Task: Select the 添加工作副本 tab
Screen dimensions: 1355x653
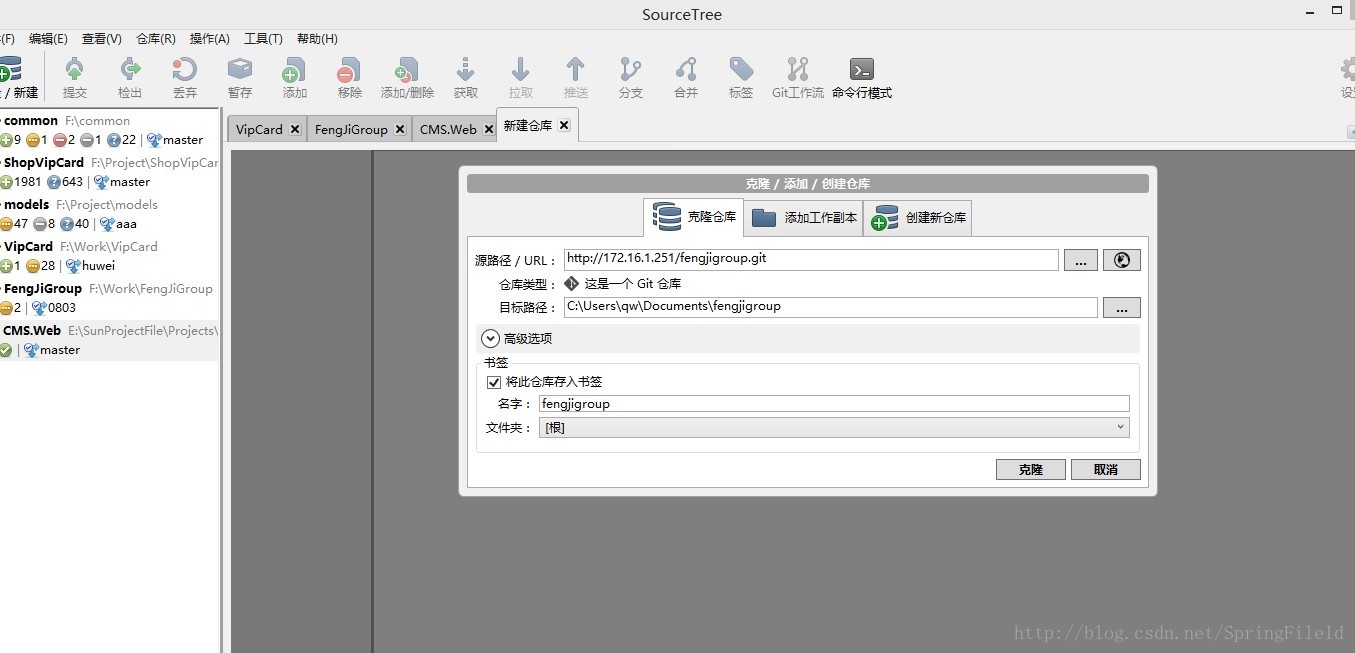Action: (804, 217)
